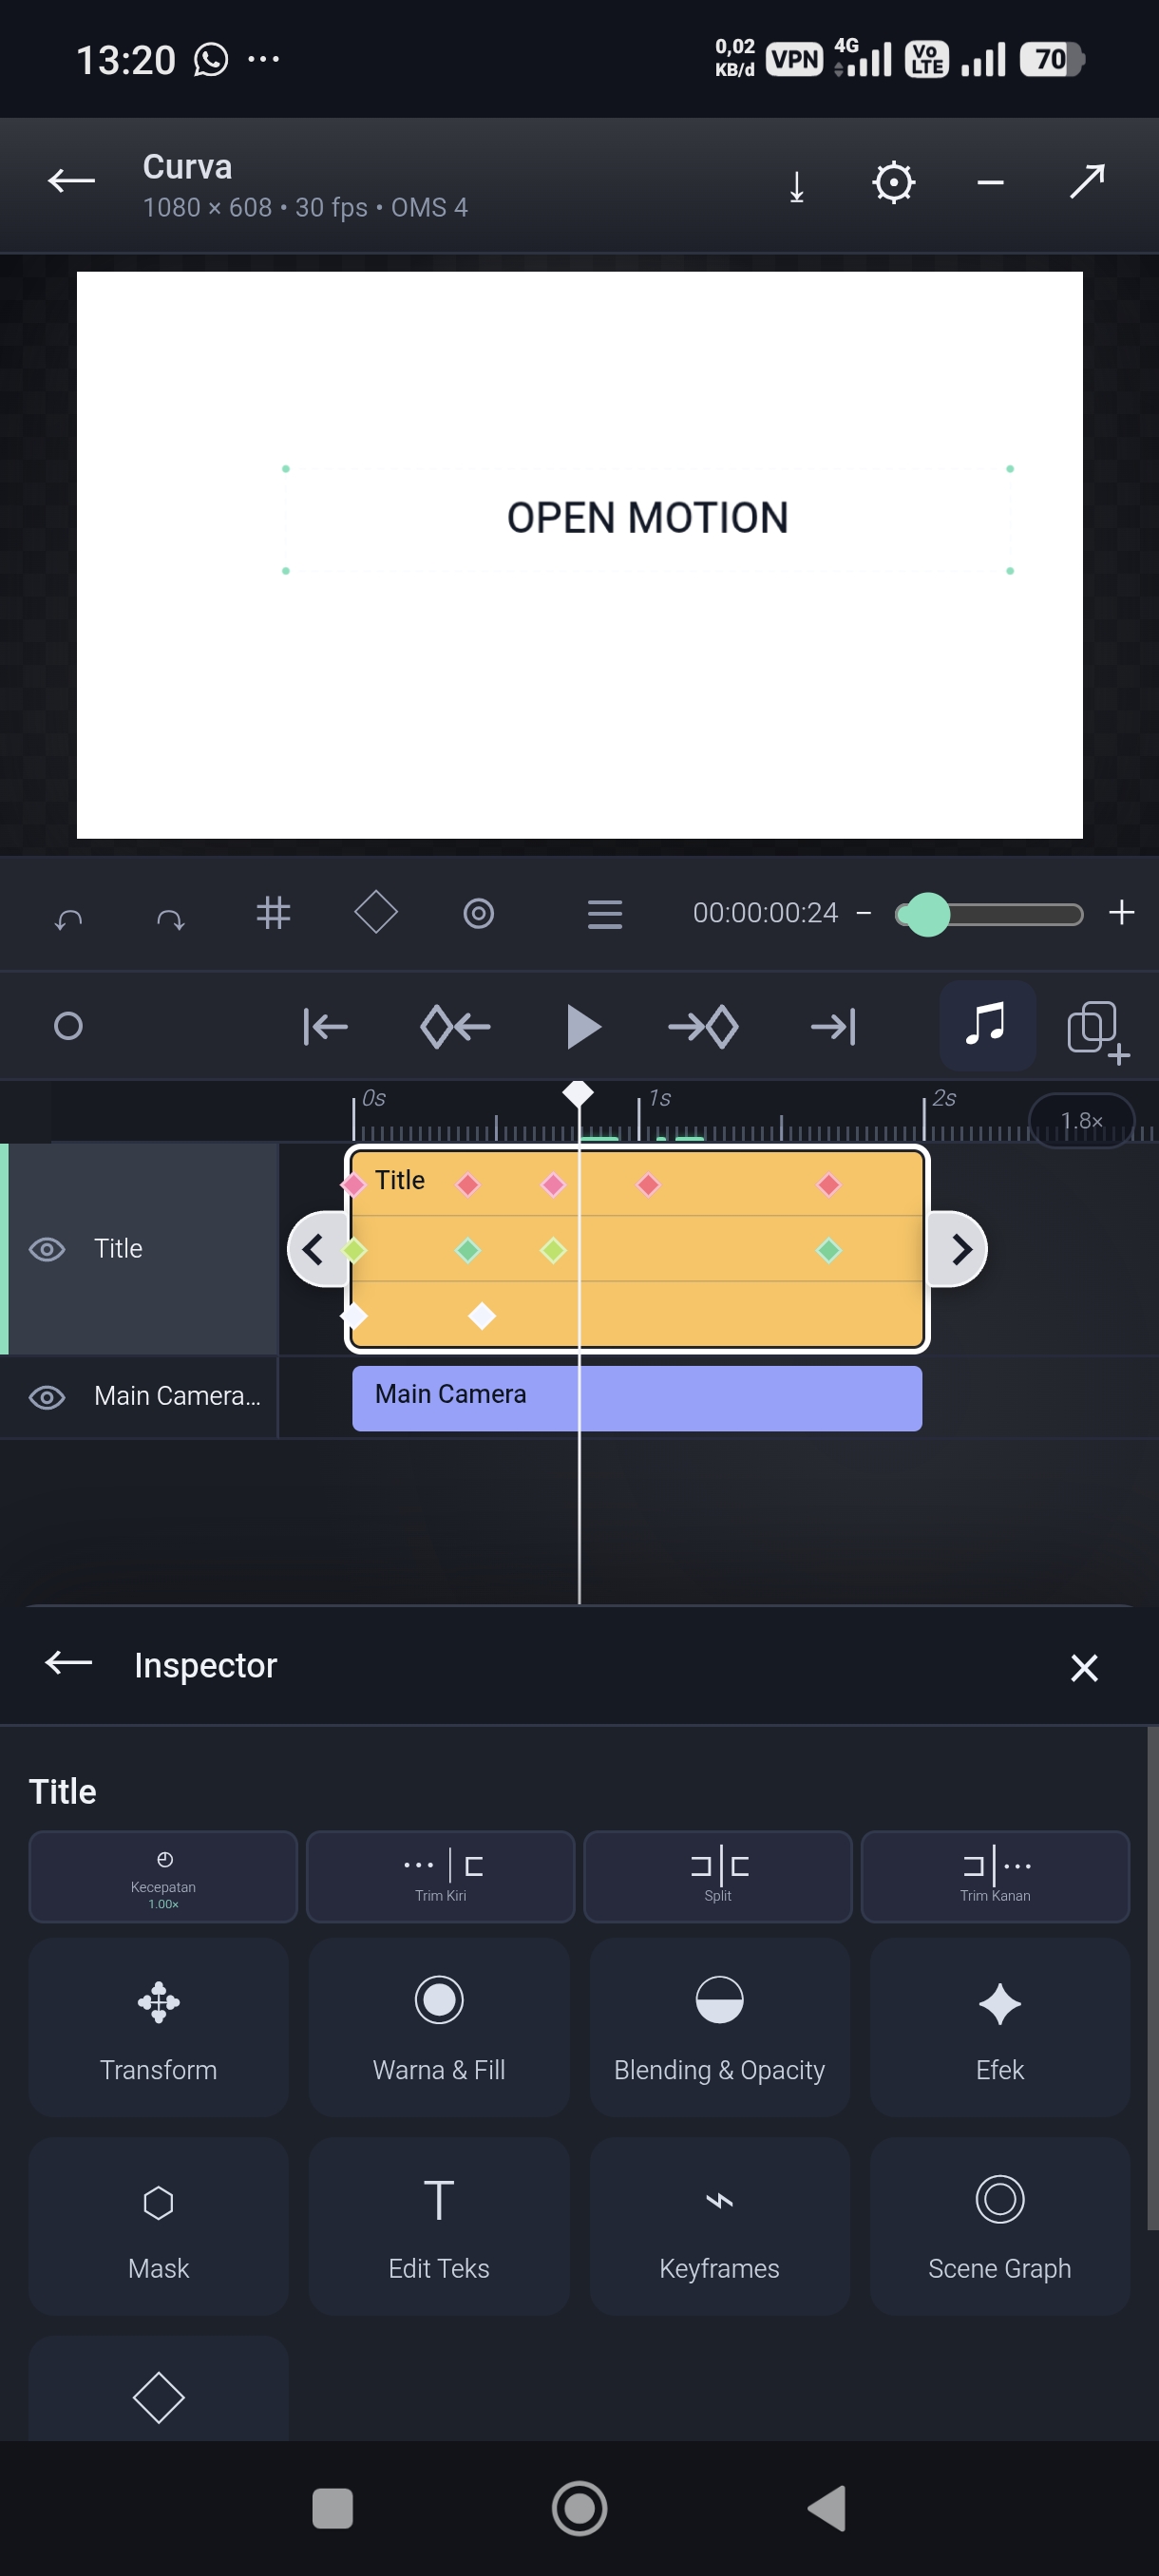Tap the diamond tile below Mask
The width and height of the screenshot is (1159, 2576).
point(158,2390)
